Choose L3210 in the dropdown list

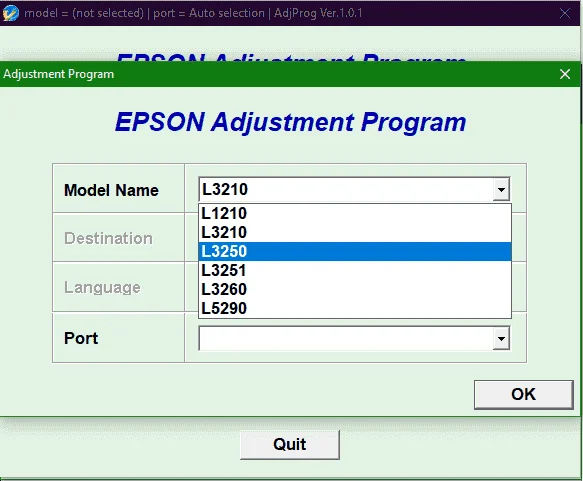coord(355,232)
